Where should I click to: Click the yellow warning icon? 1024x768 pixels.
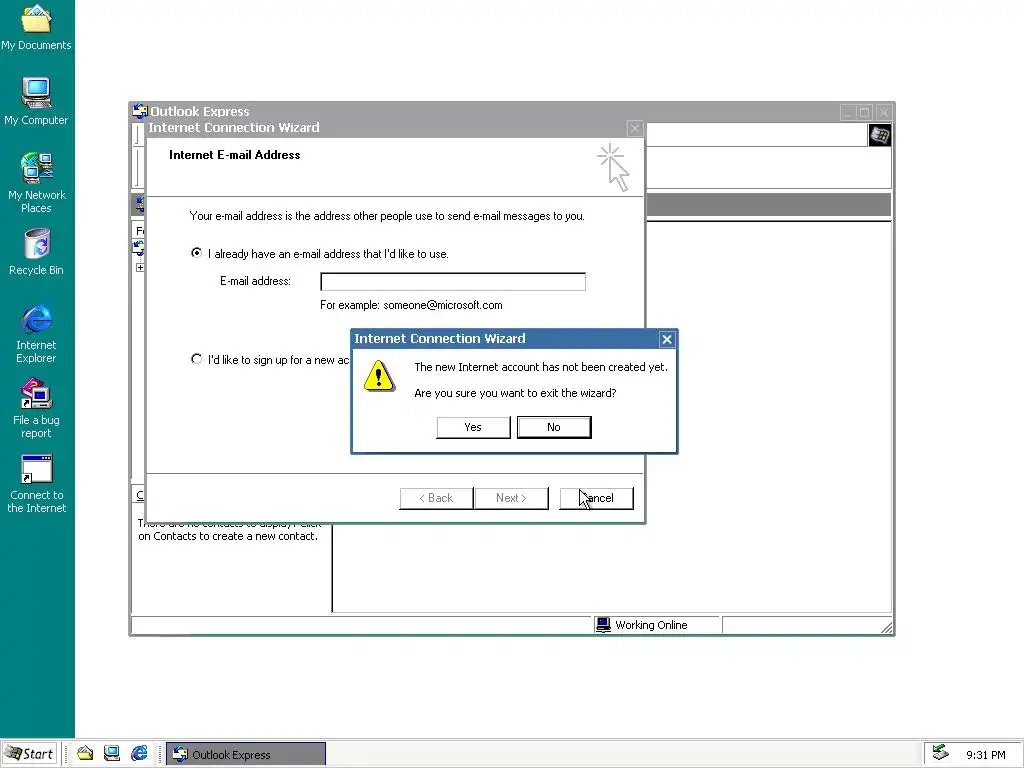coord(379,376)
